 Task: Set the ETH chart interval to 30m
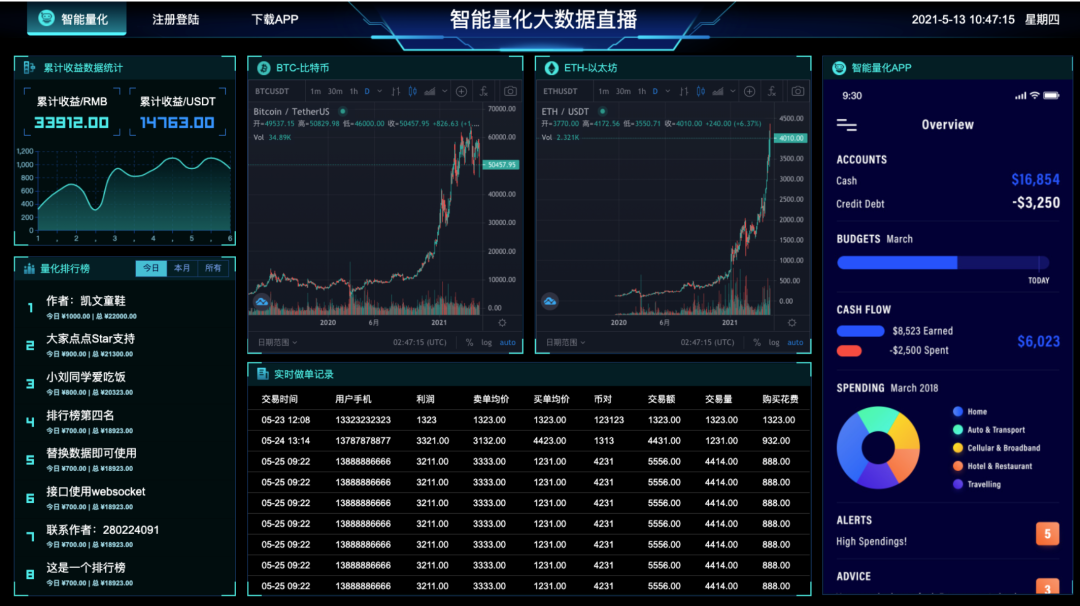tap(623, 91)
